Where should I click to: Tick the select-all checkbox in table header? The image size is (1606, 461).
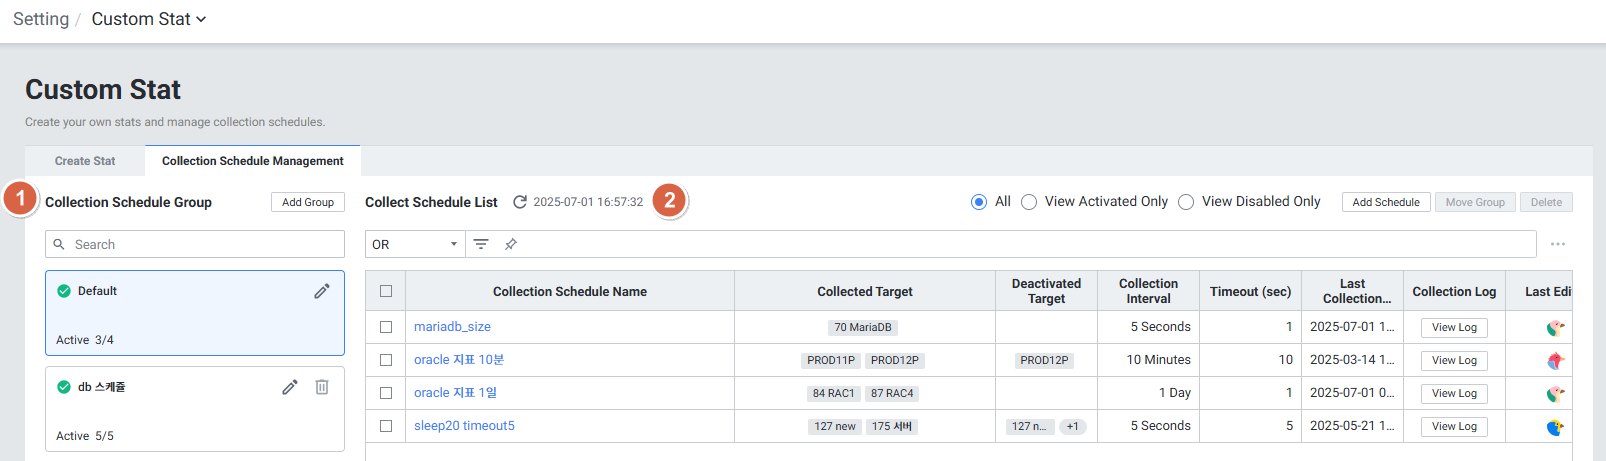pyautogui.click(x=386, y=291)
